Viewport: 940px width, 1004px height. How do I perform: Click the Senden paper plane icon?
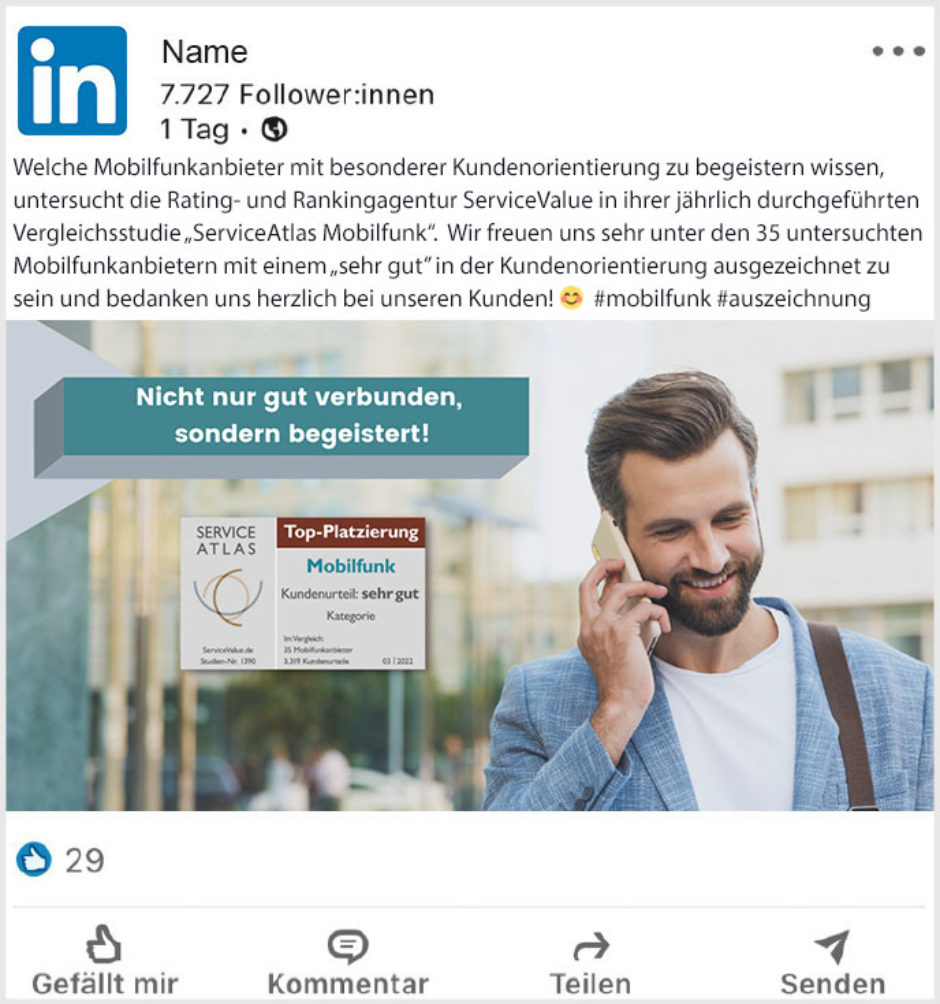(x=832, y=946)
